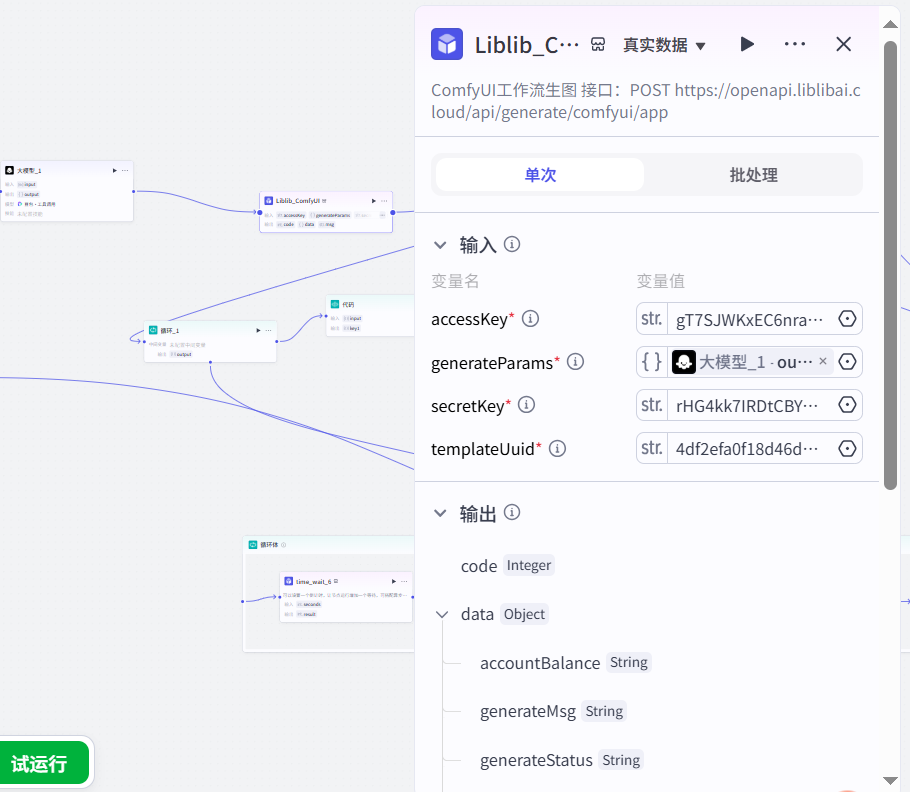Edit the templateUuid string value field
Screen dimensions: 910x792
749,449
